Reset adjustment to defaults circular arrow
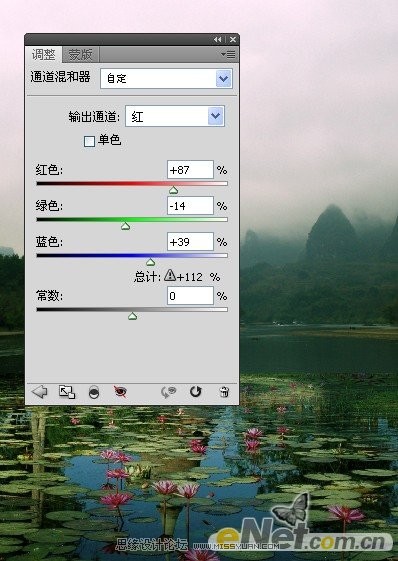Image resolution: width=398 pixels, height=561 pixels. pyautogui.click(x=195, y=392)
